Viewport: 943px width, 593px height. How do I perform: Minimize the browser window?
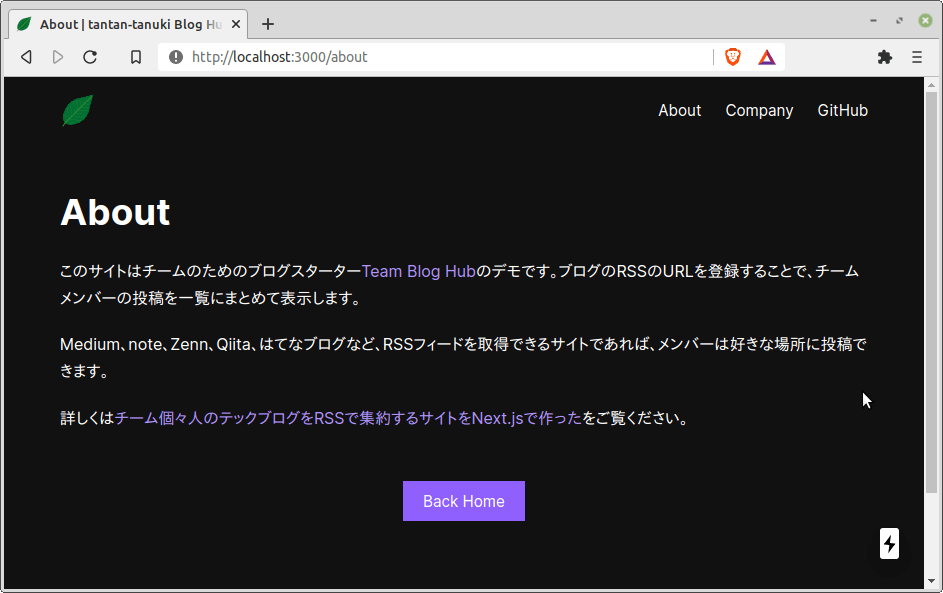873,20
